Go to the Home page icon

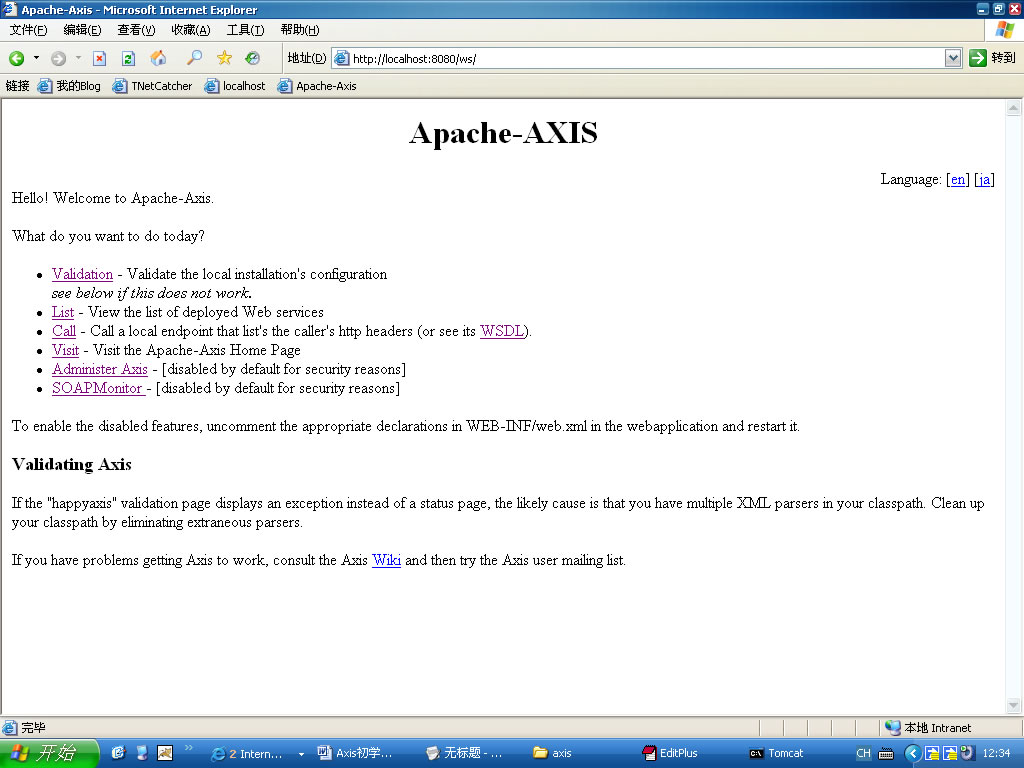coord(158,59)
